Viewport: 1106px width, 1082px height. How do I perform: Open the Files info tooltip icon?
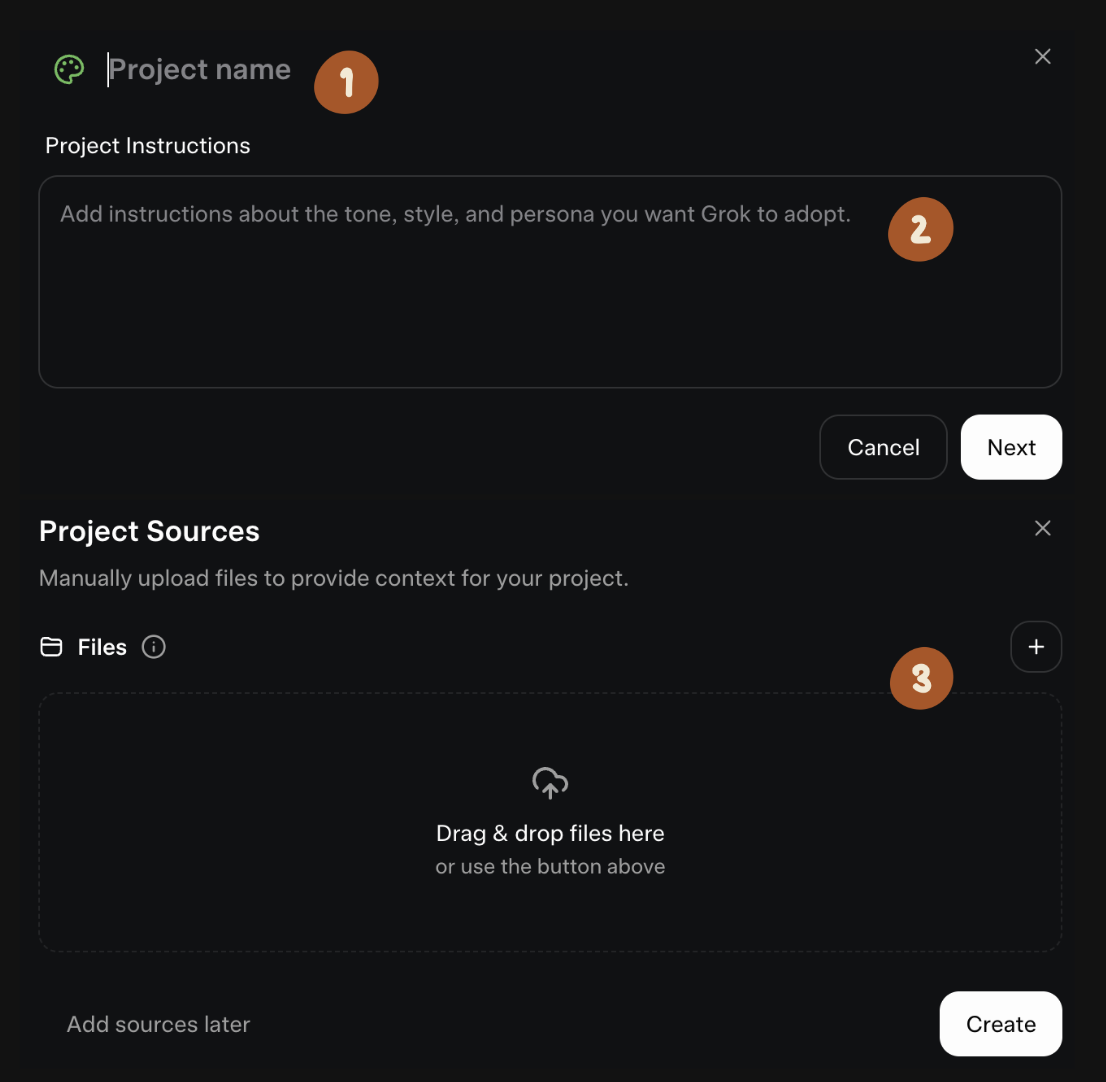pos(154,647)
